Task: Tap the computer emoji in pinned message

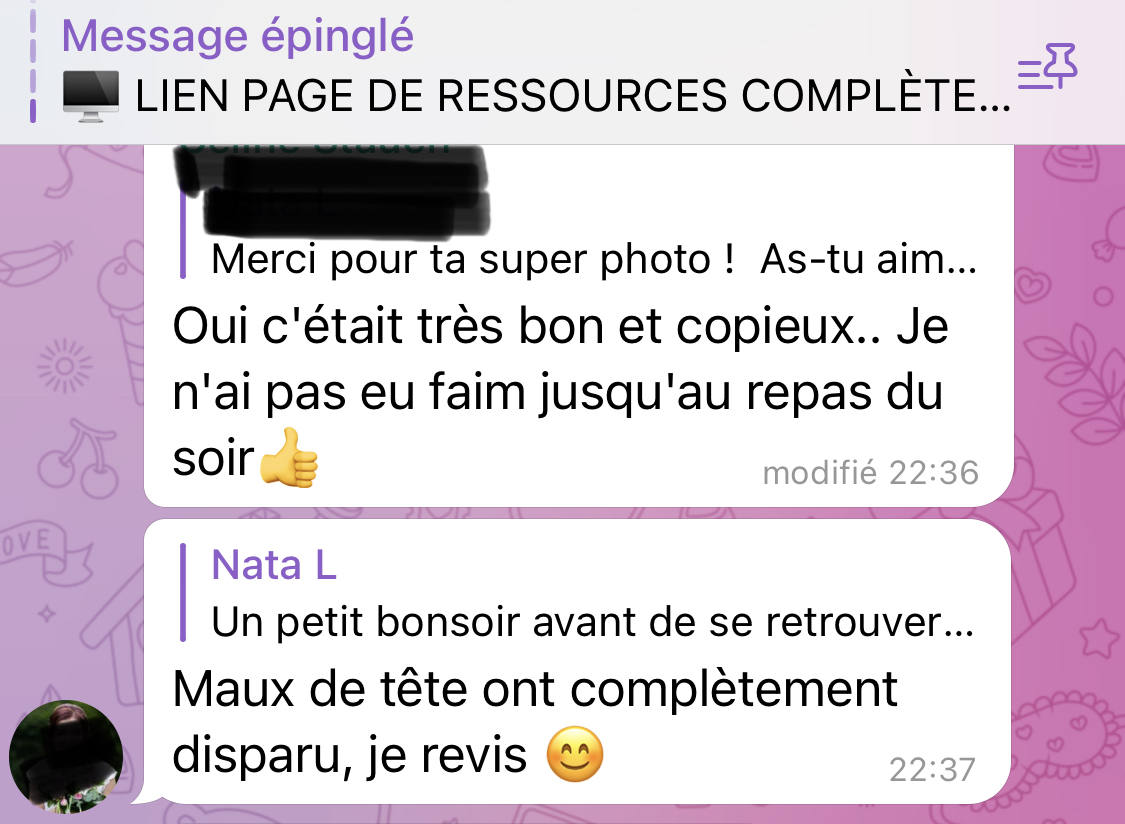Action: pyautogui.click(x=90, y=95)
